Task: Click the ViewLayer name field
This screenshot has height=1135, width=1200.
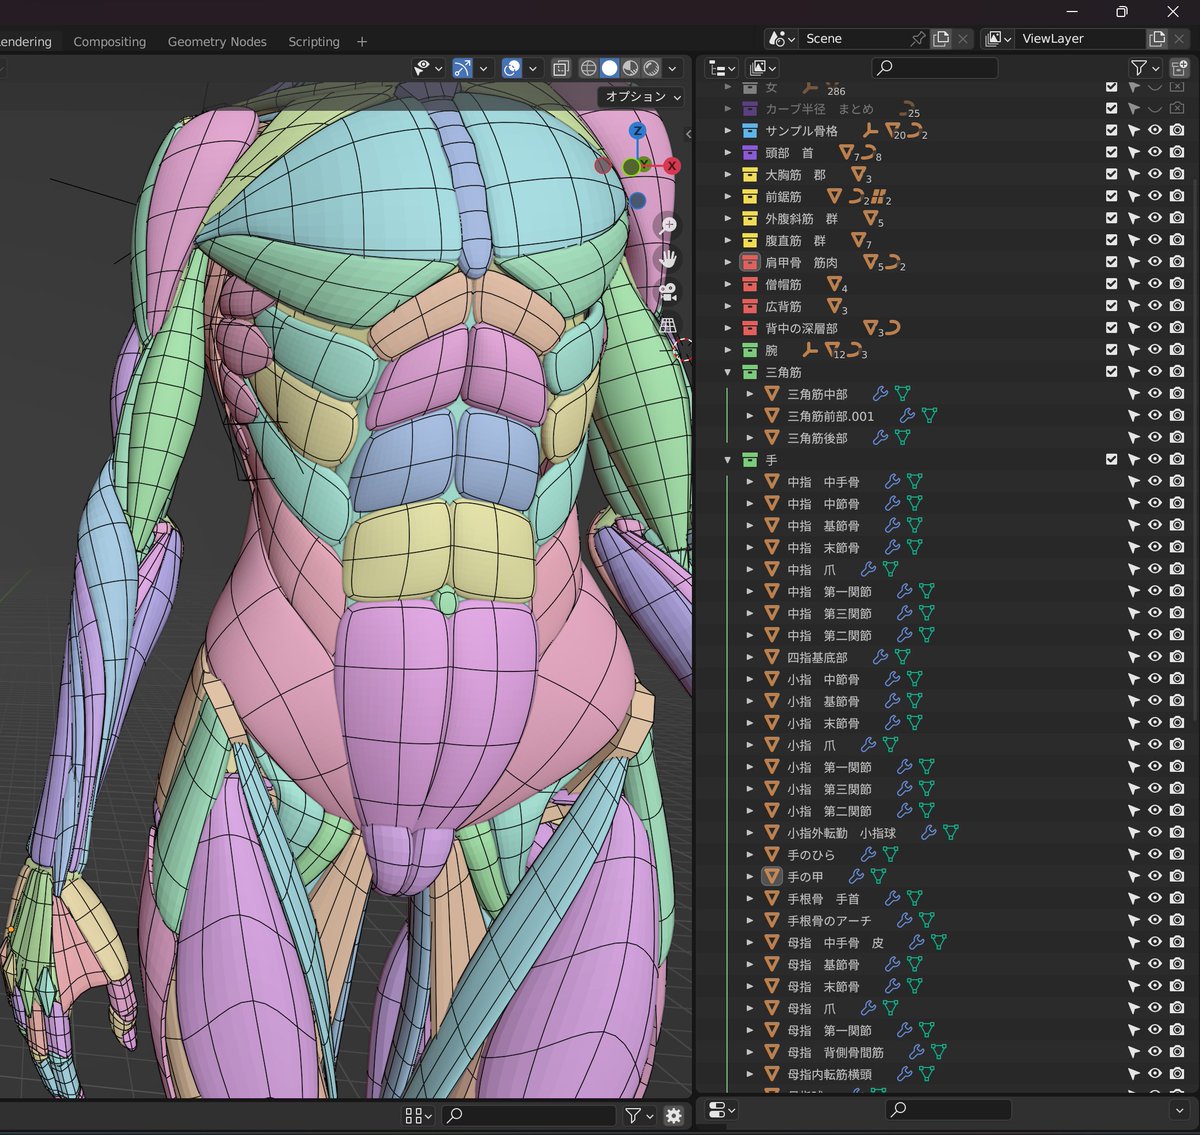Action: point(1079,38)
